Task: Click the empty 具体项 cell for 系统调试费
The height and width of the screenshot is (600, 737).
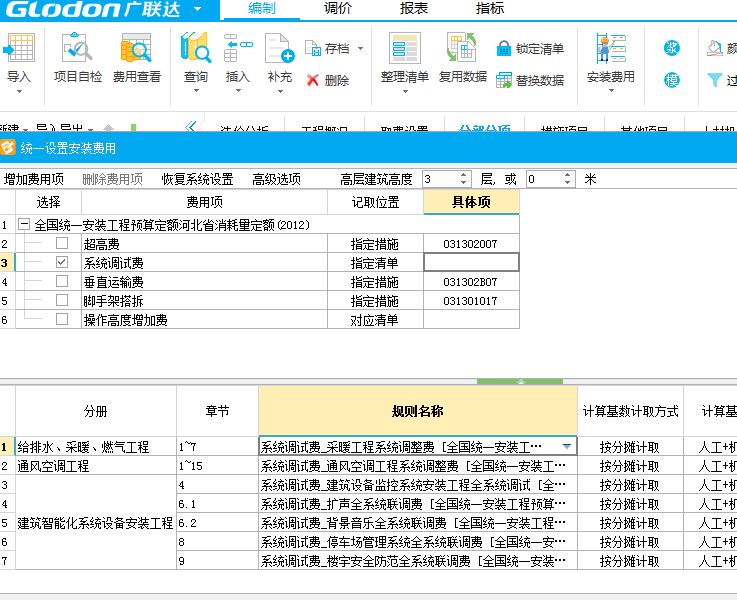Action: pyautogui.click(x=471, y=262)
